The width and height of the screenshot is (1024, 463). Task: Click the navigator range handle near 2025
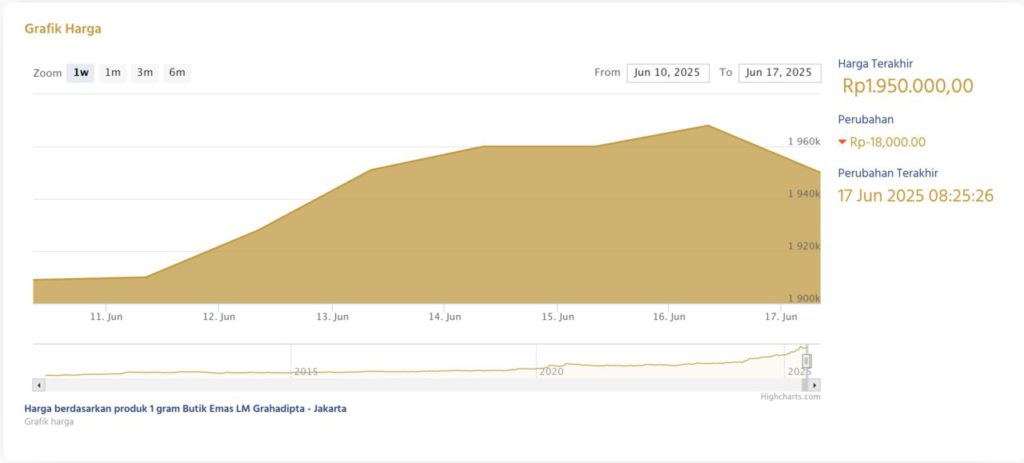[807, 361]
